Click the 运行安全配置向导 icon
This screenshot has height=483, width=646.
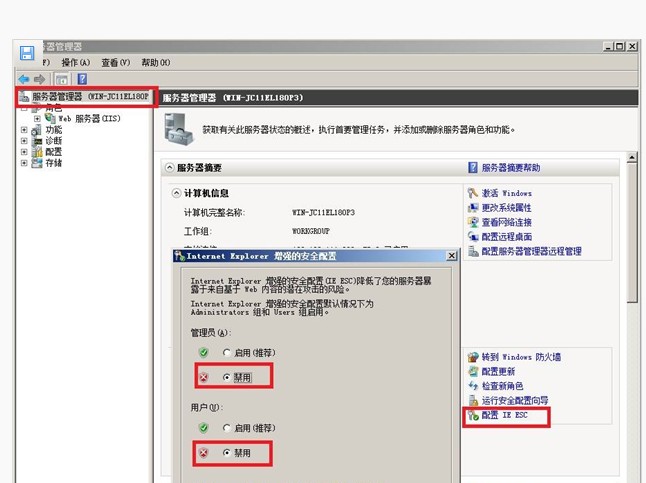473,400
